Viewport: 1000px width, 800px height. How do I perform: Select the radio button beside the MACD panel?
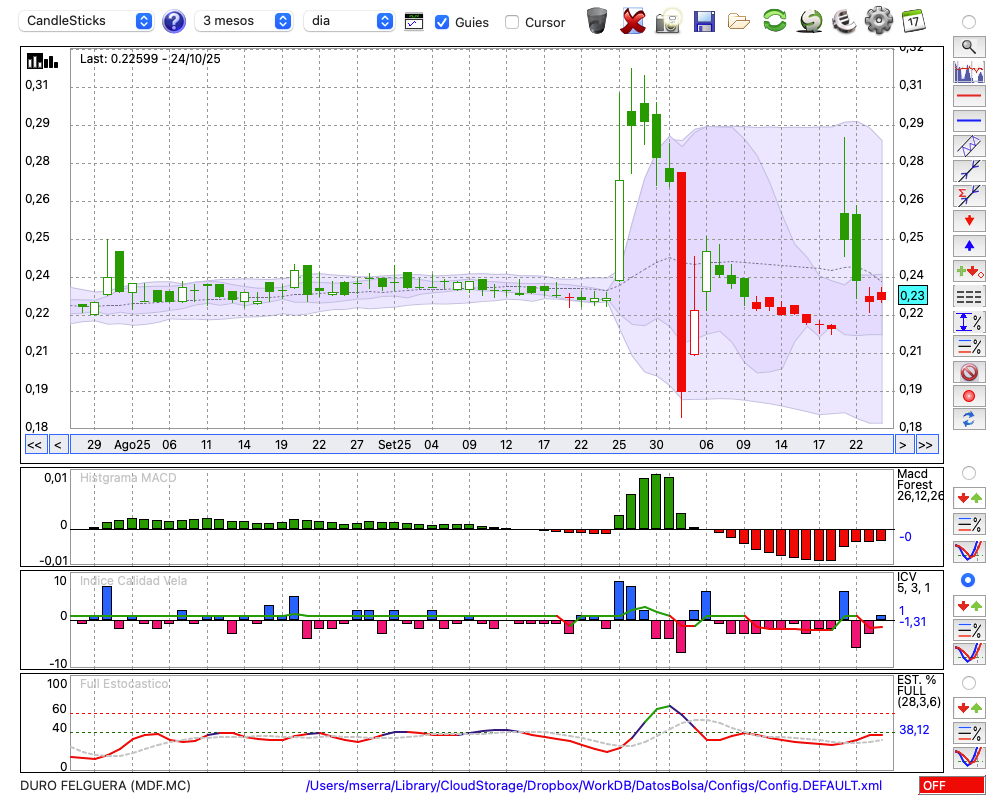click(x=968, y=472)
